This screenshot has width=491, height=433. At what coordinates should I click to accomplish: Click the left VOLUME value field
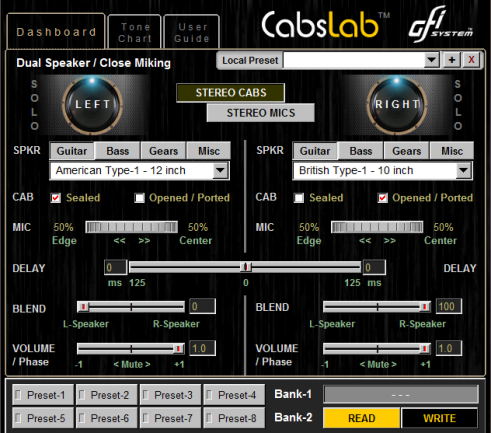(202, 348)
